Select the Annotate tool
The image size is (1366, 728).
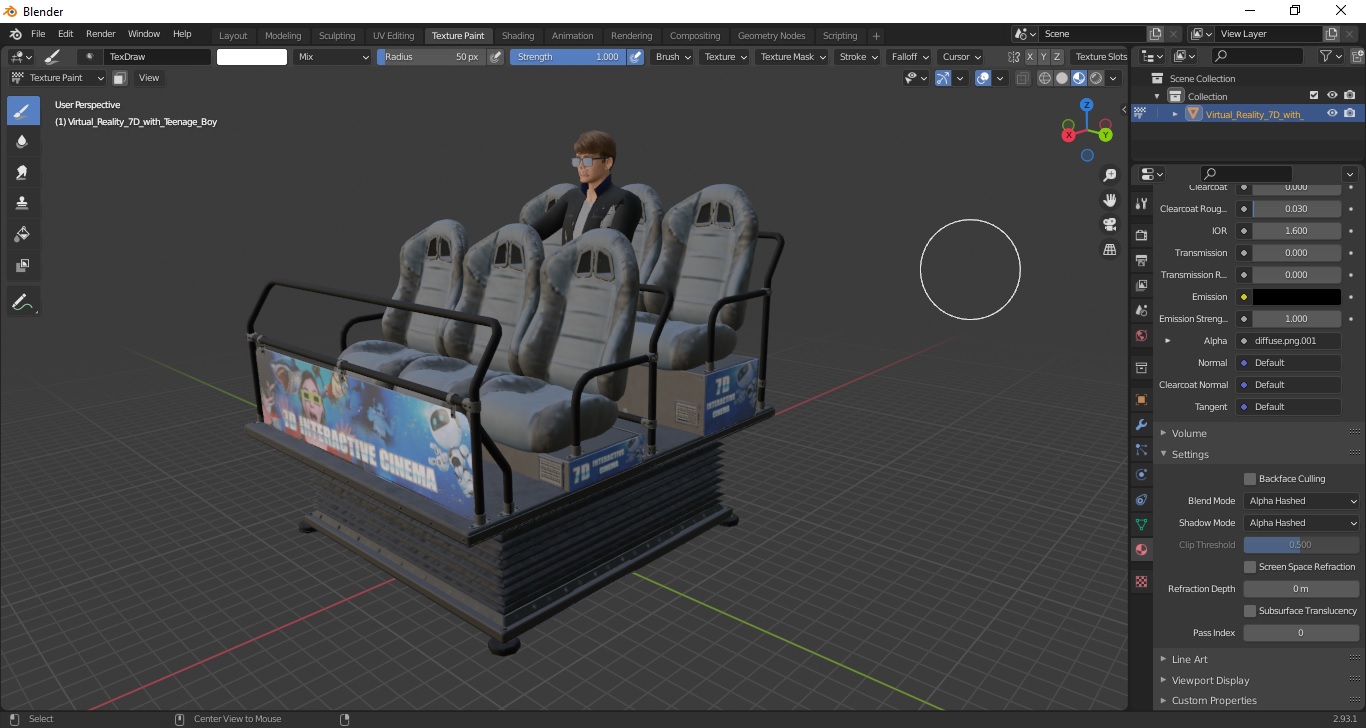coord(23,301)
